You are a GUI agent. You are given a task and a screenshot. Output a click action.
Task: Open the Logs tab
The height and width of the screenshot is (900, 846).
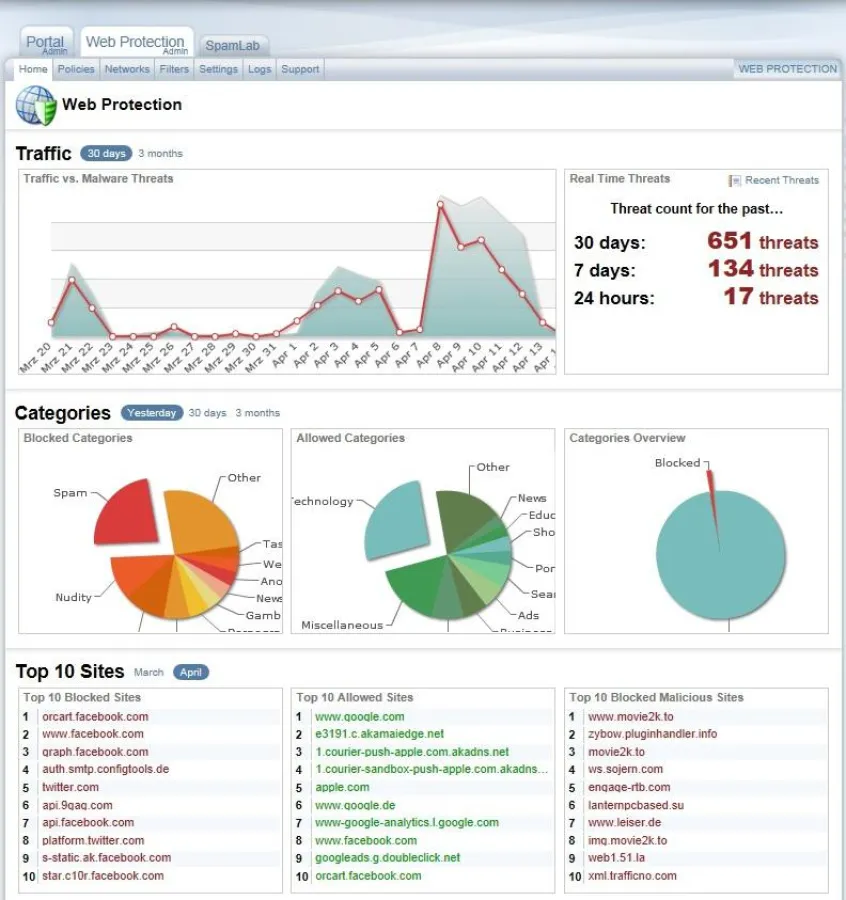259,69
